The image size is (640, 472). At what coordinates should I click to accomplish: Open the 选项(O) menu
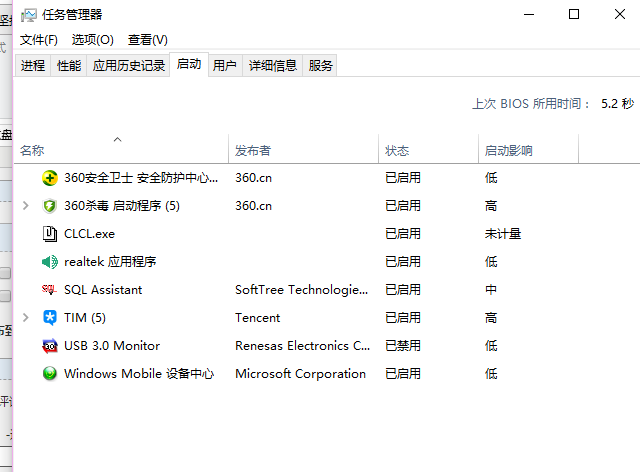click(x=93, y=40)
